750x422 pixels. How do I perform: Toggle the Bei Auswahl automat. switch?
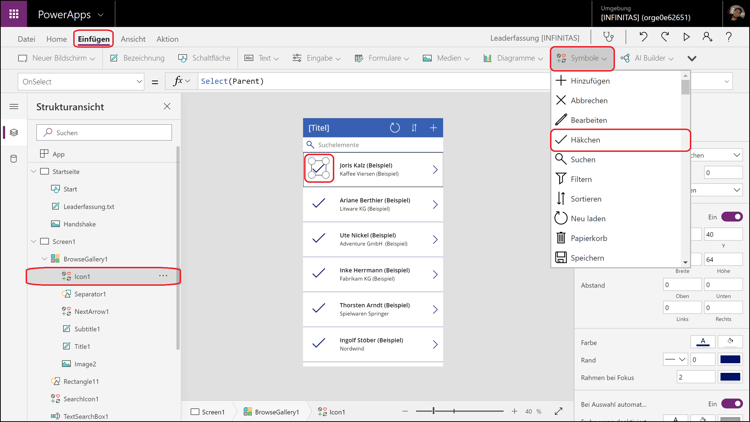pos(732,404)
